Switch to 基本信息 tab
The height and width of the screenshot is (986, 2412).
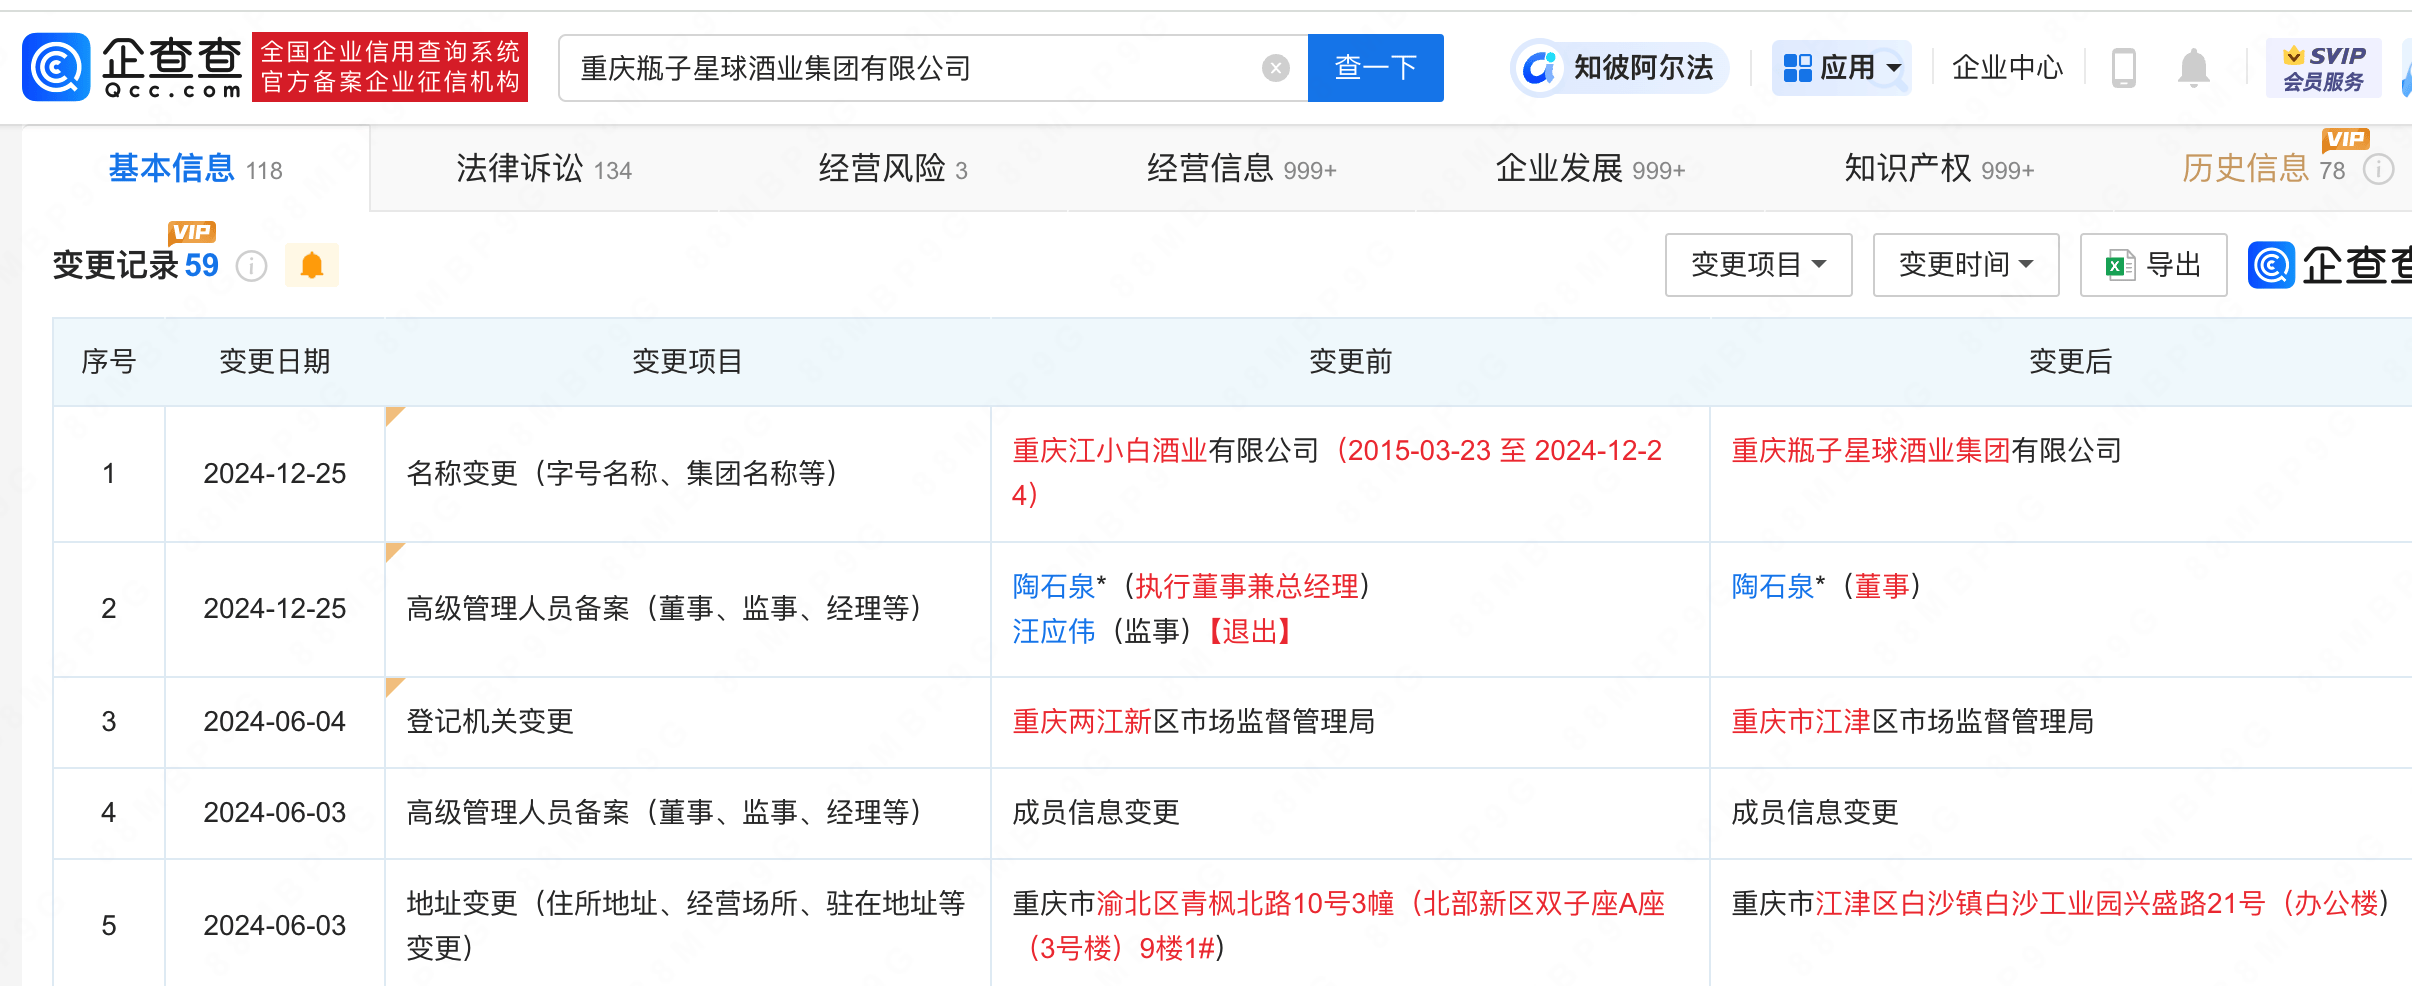(195, 169)
